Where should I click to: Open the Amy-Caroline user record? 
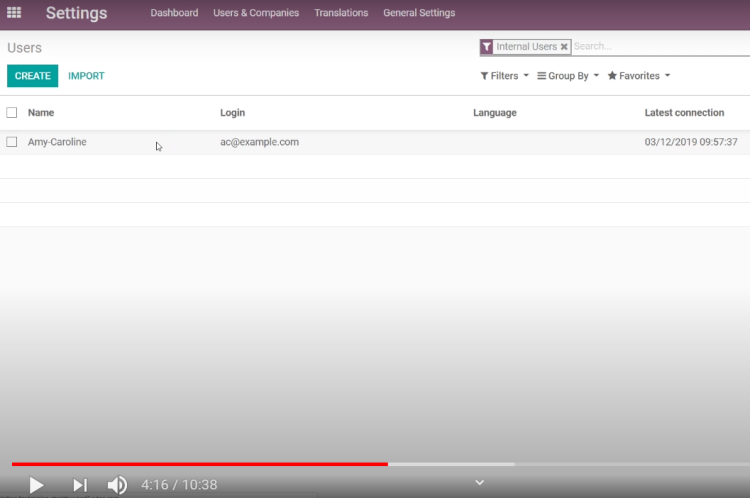tap(57, 142)
